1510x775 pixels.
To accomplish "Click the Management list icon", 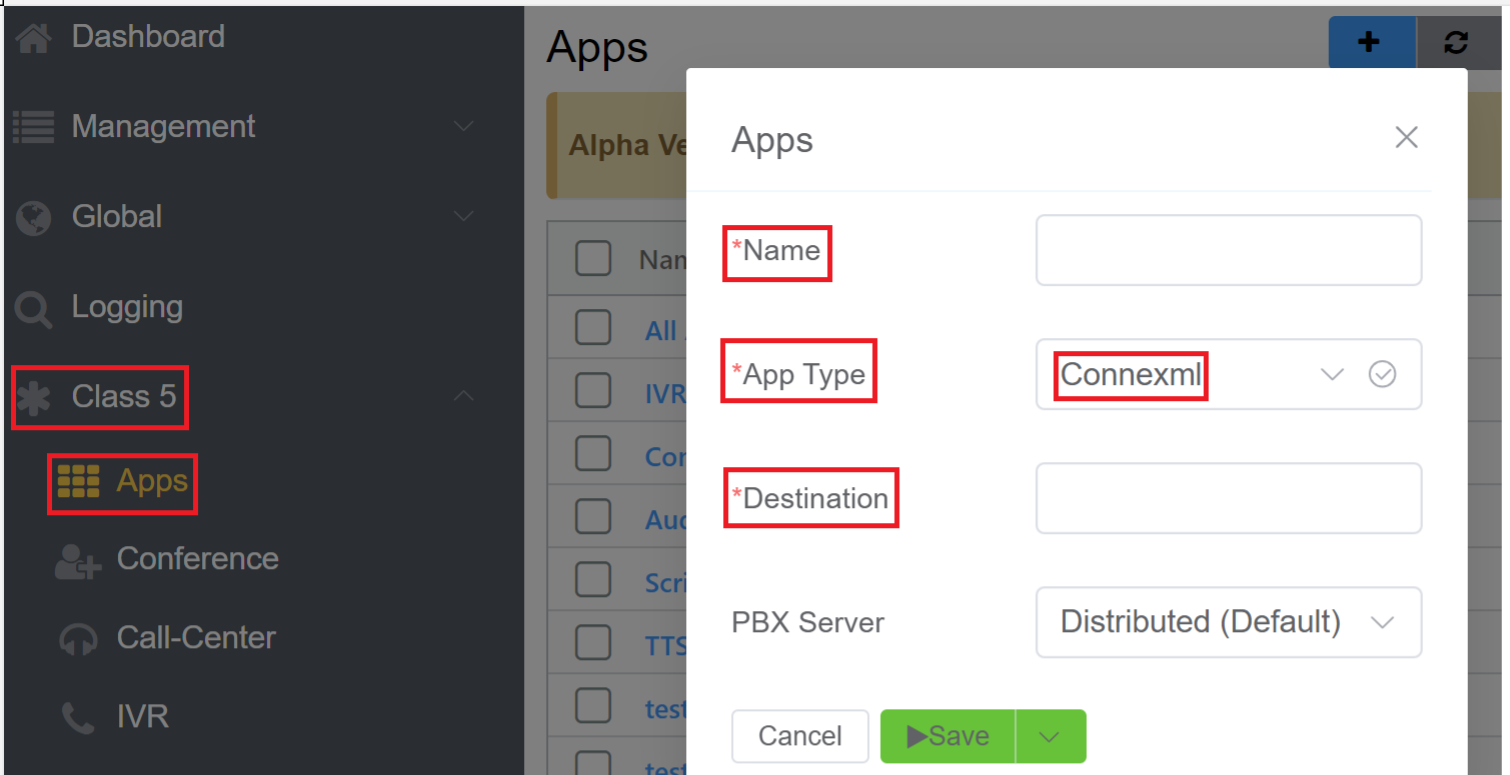I will (x=33, y=127).
